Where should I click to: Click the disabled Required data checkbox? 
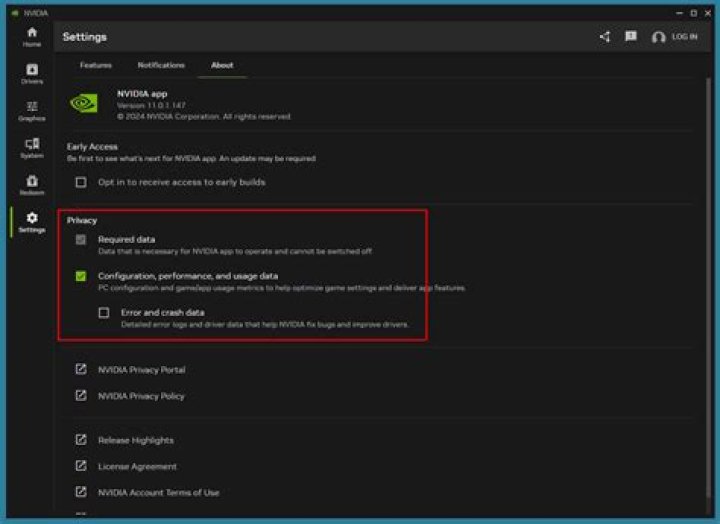(x=81, y=240)
